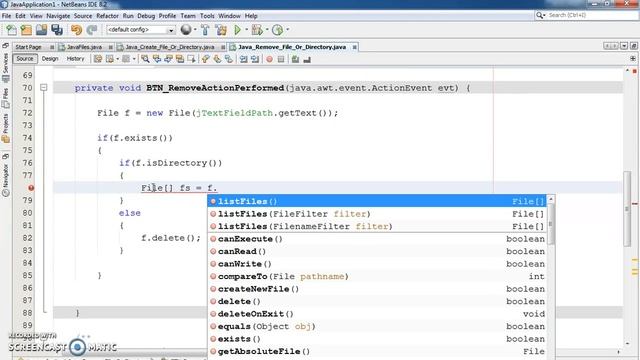
Task: Click the Profile Project icon
Action: 278,30
